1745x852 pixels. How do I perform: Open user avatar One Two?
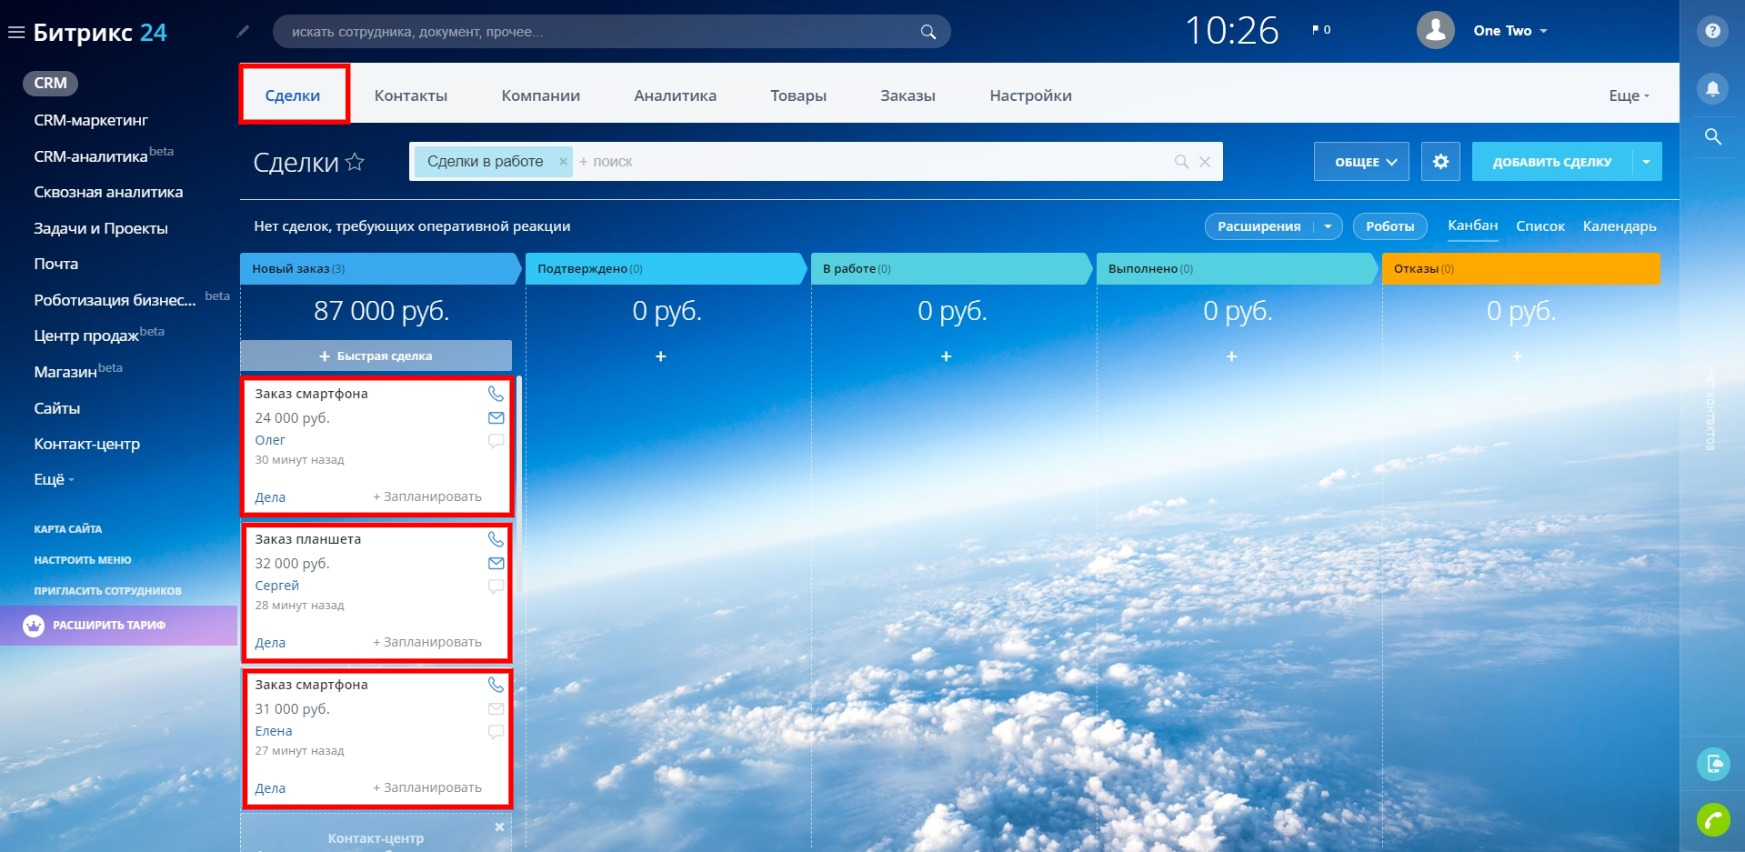coord(1435,30)
